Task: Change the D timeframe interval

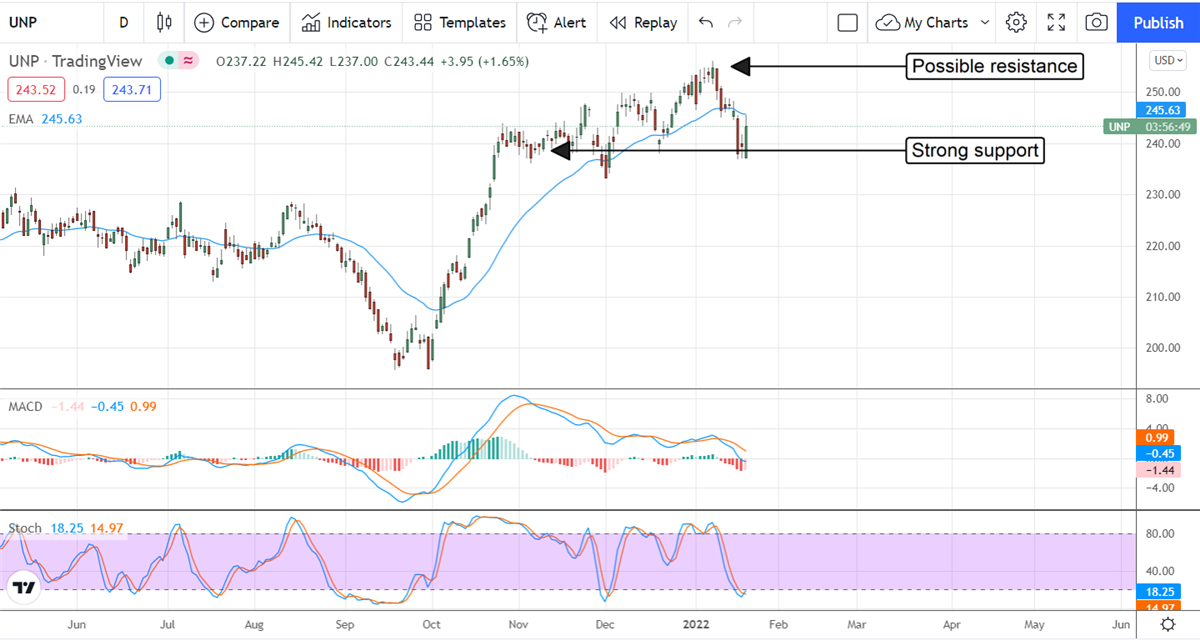Action: 123,22
